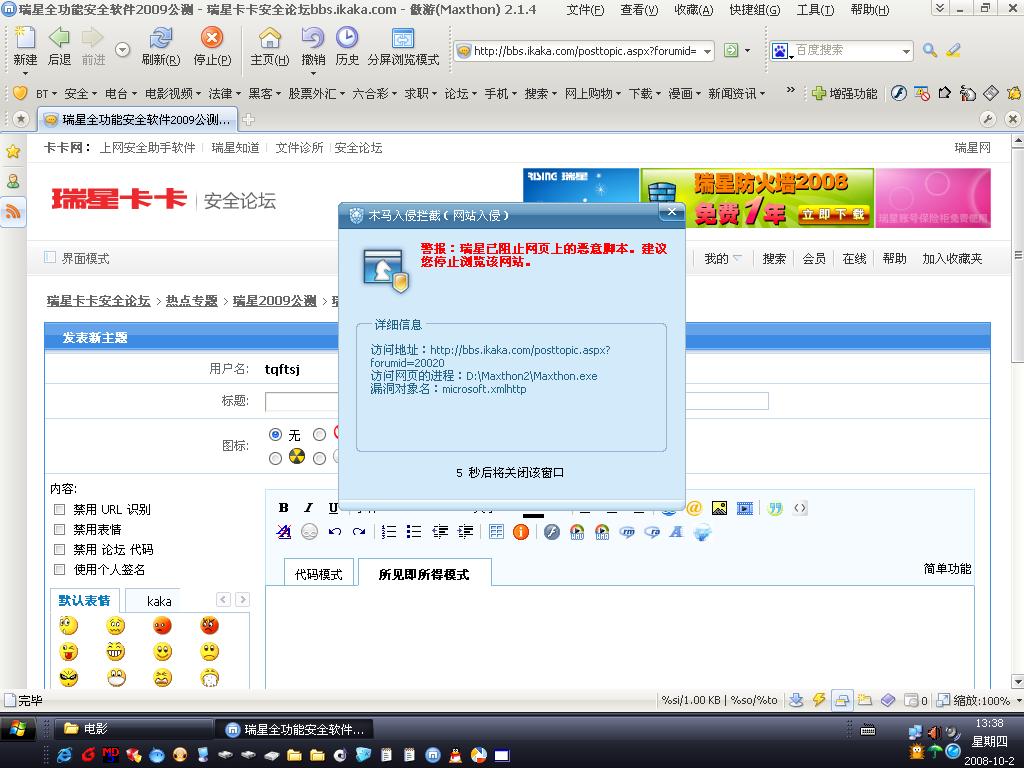Open the 收藏(A) menu
1024x768 pixels.
694,10
